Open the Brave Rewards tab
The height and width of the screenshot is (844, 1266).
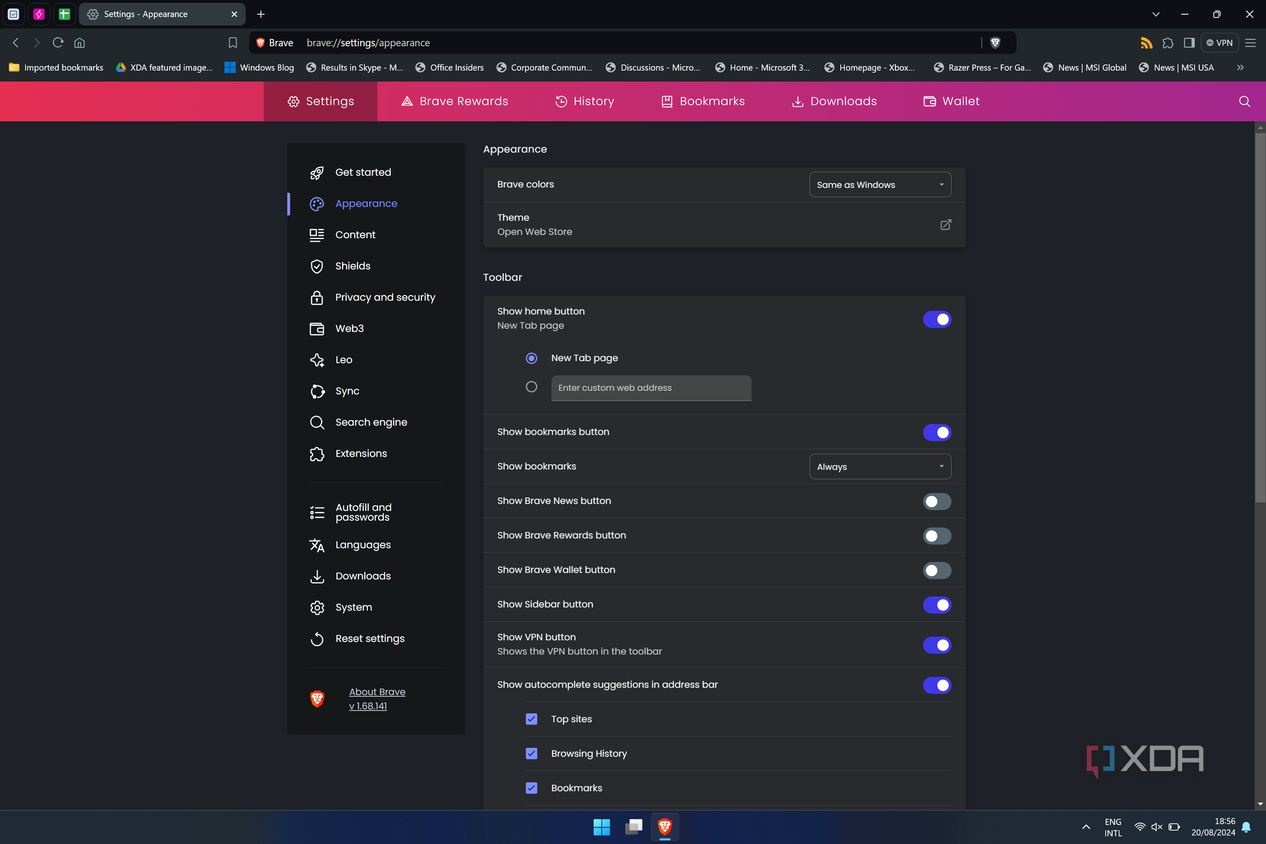click(x=454, y=101)
